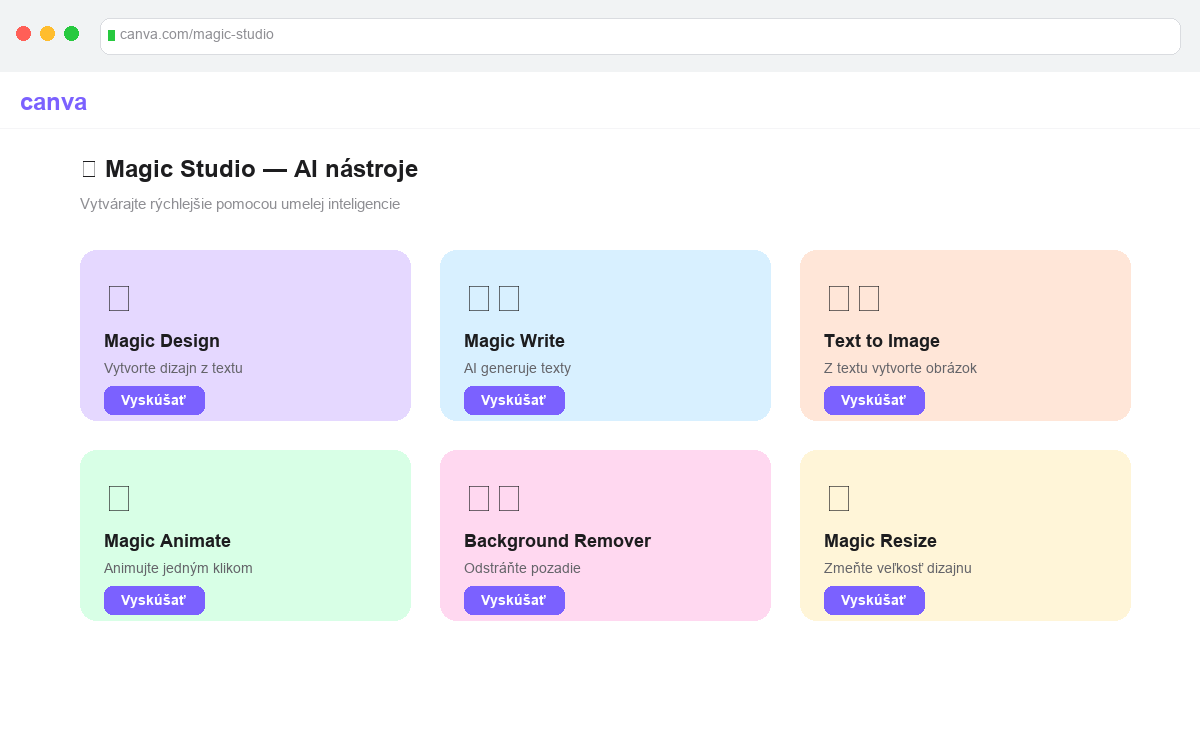This screenshot has height=750, width=1200.
Task: Click the Magic Design card icon
Action: (119, 298)
